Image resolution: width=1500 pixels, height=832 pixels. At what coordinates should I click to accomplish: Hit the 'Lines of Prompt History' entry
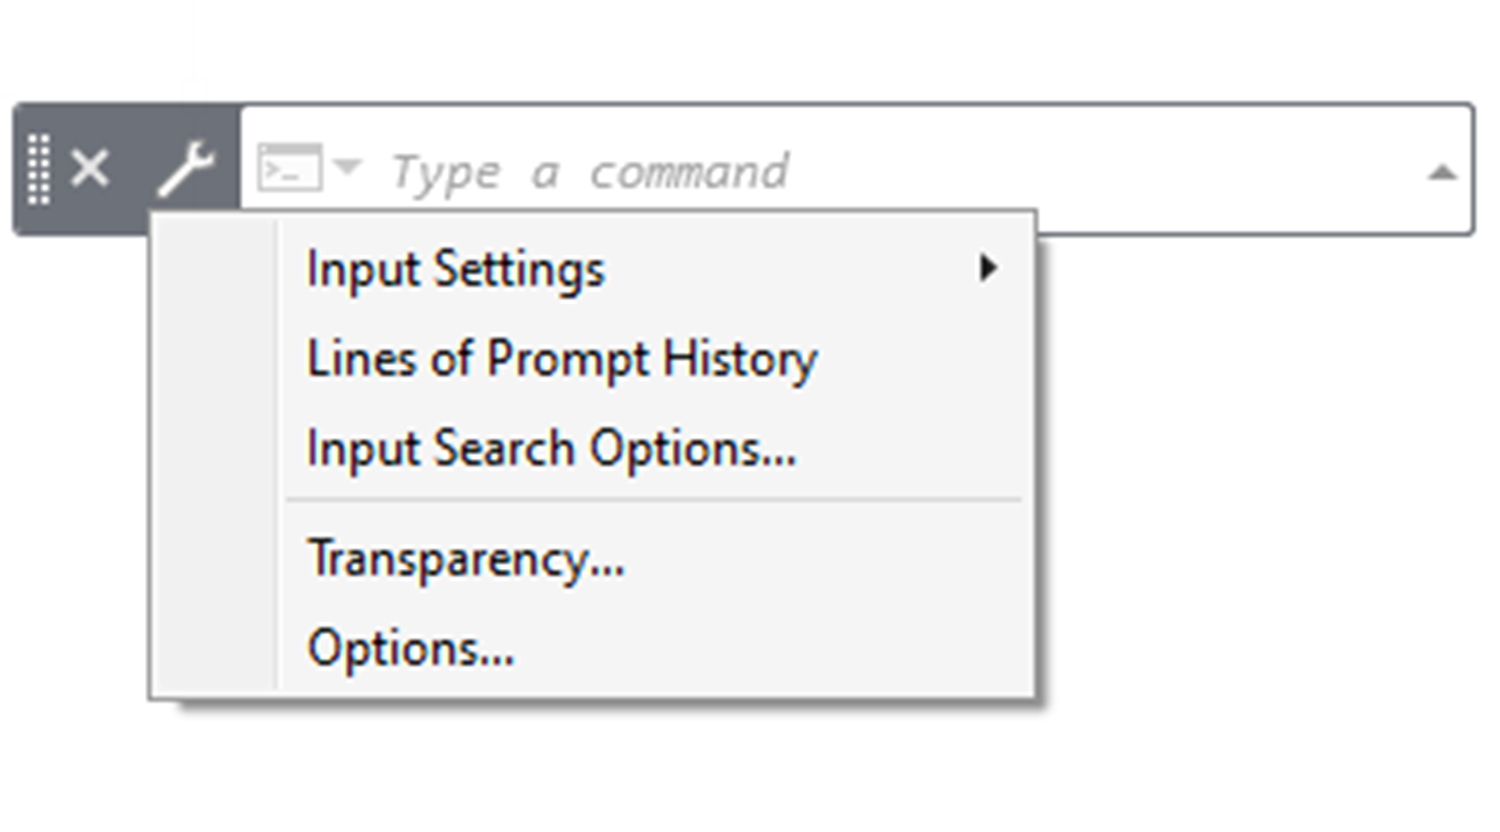tap(562, 359)
